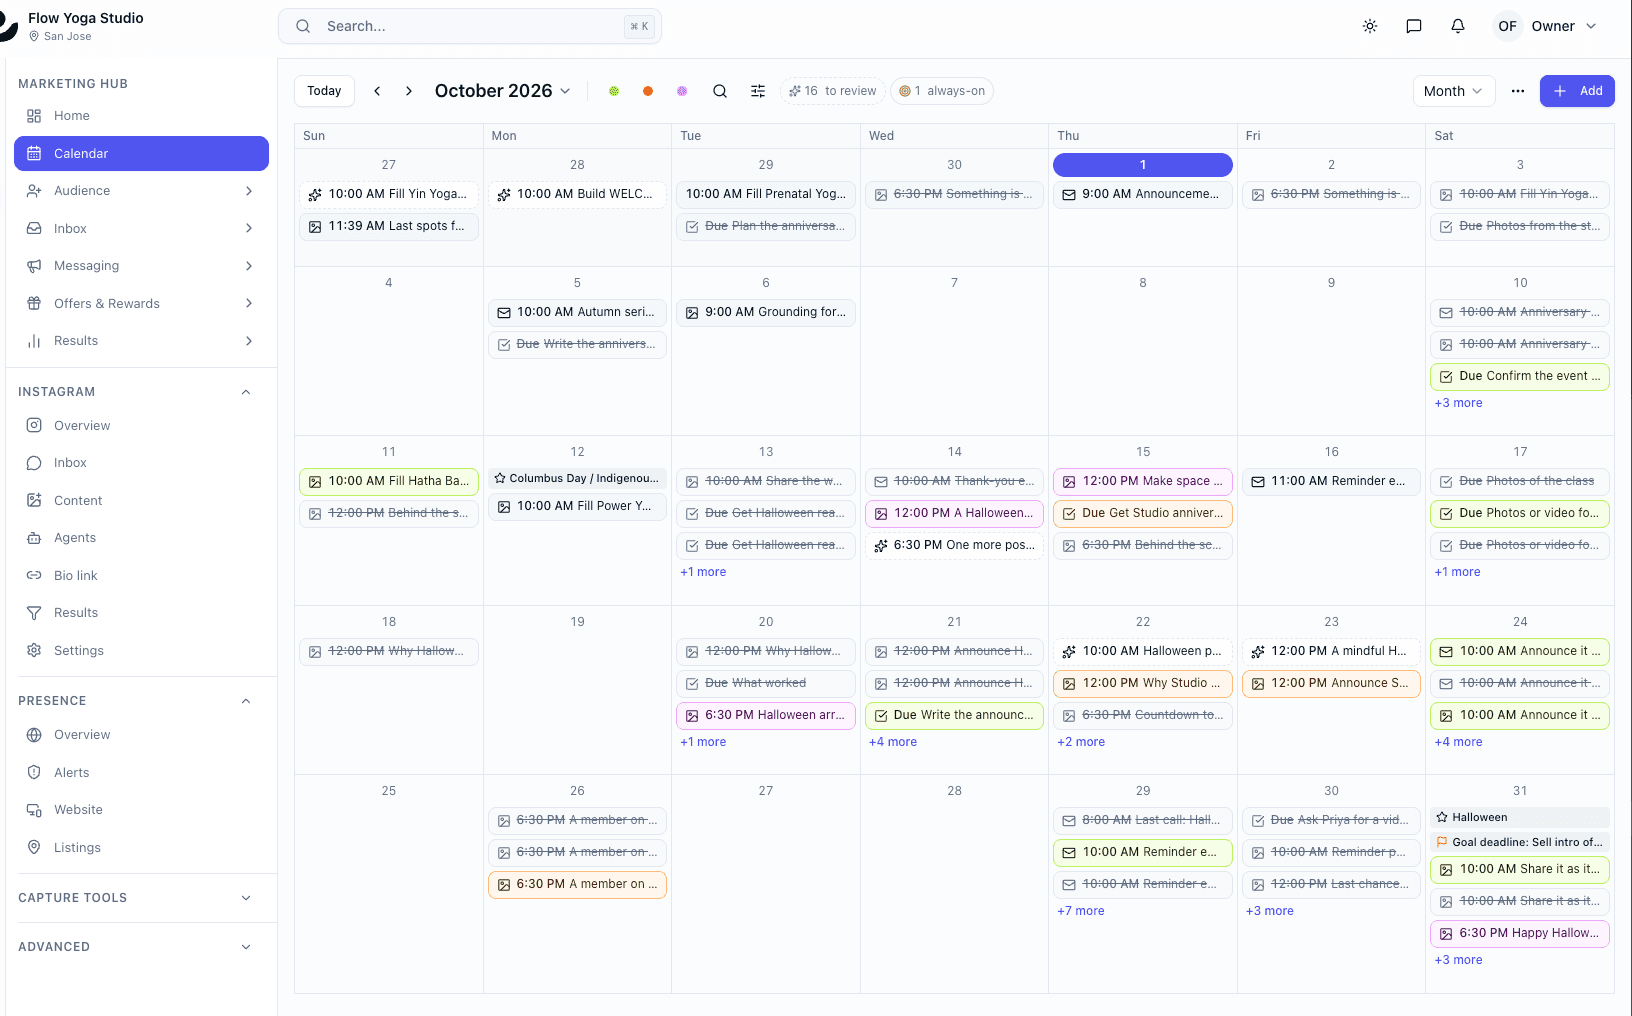The width and height of the screenshot is (1632, 1016).
Task: Open Instagram Overview page
Action: tap(141, 425)
